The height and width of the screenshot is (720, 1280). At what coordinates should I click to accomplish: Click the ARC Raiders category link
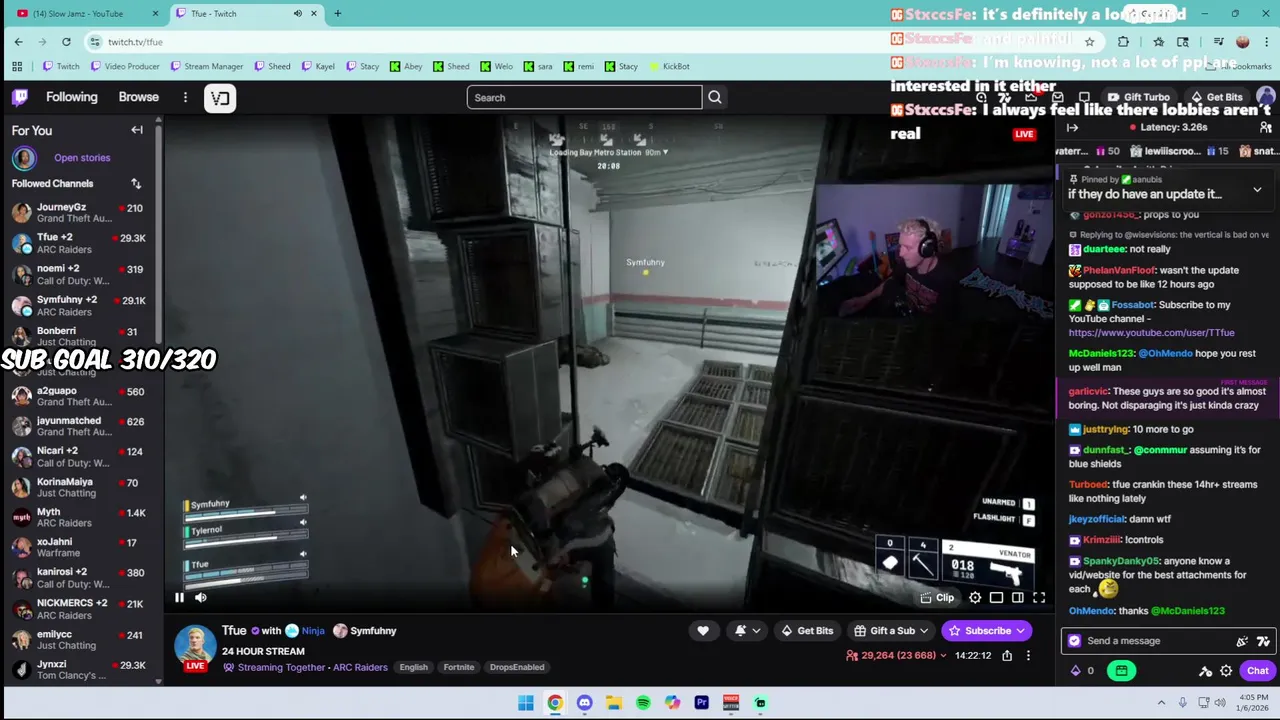360,667
